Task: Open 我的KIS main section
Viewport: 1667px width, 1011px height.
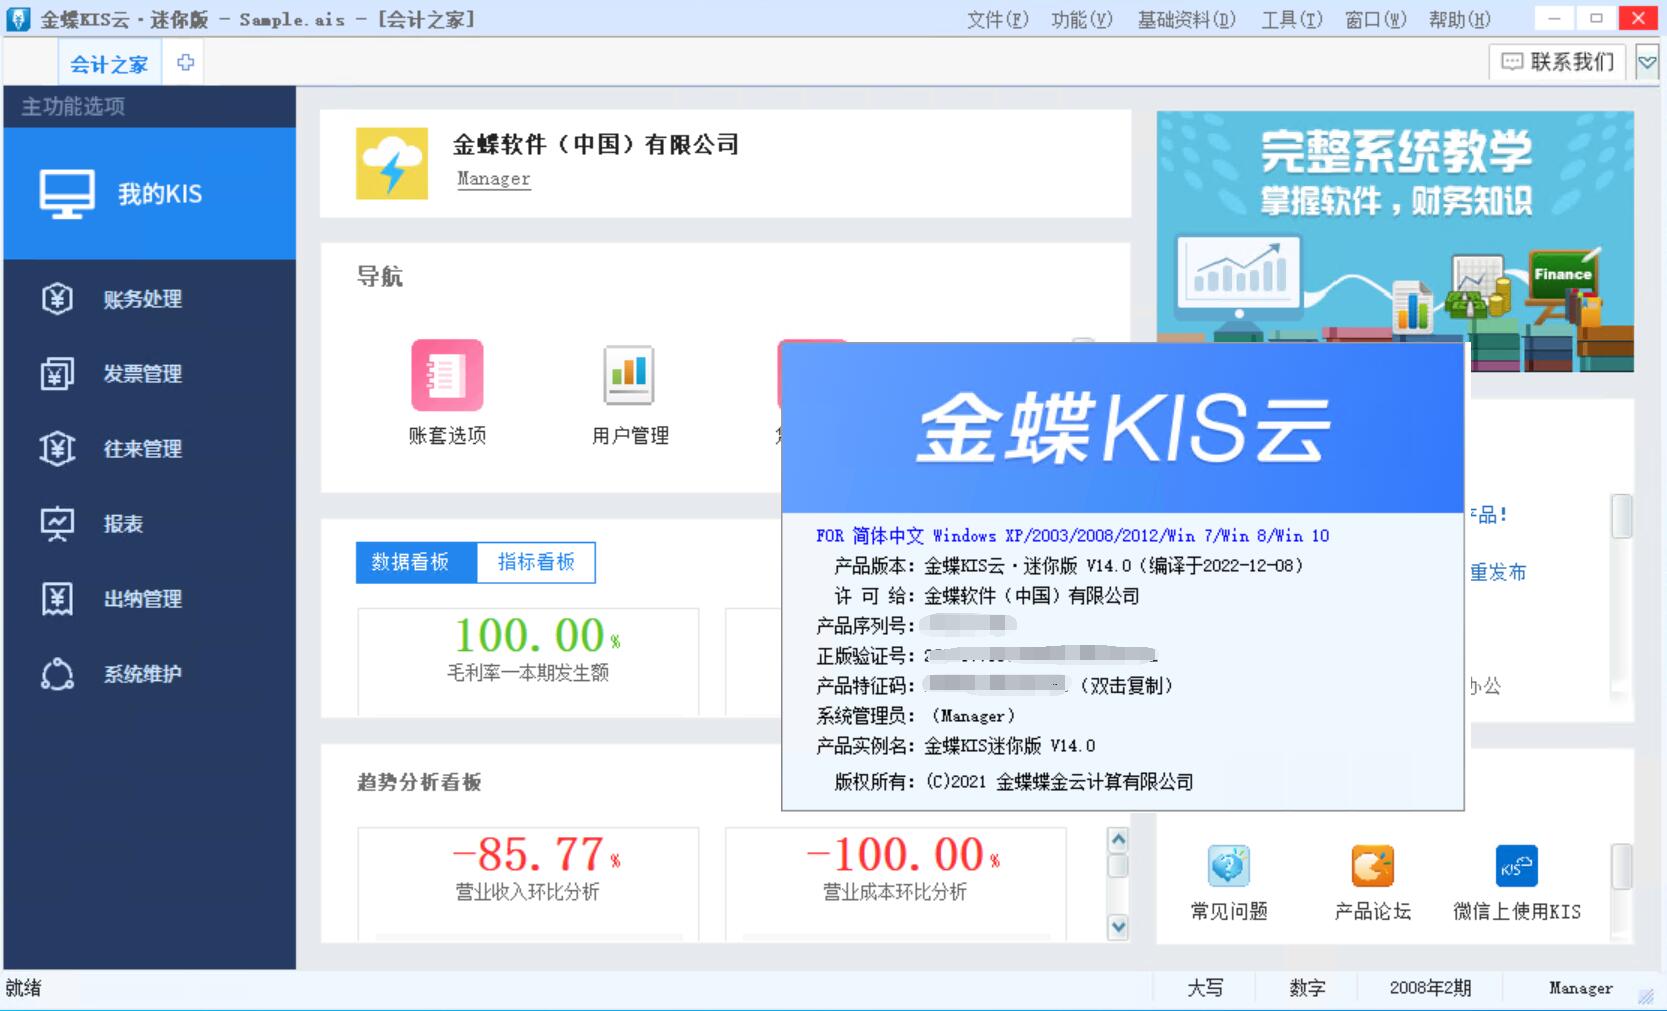Action: pyautogui.click(x=149, y=193)
